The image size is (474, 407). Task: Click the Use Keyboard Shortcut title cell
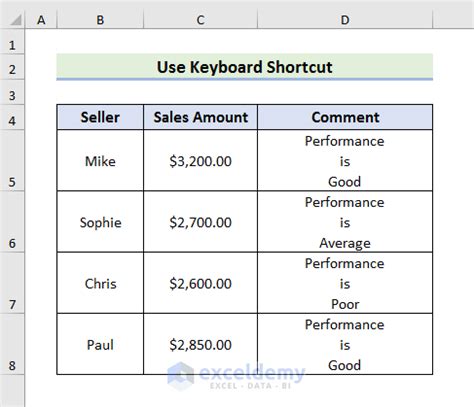tap(245, 67)
